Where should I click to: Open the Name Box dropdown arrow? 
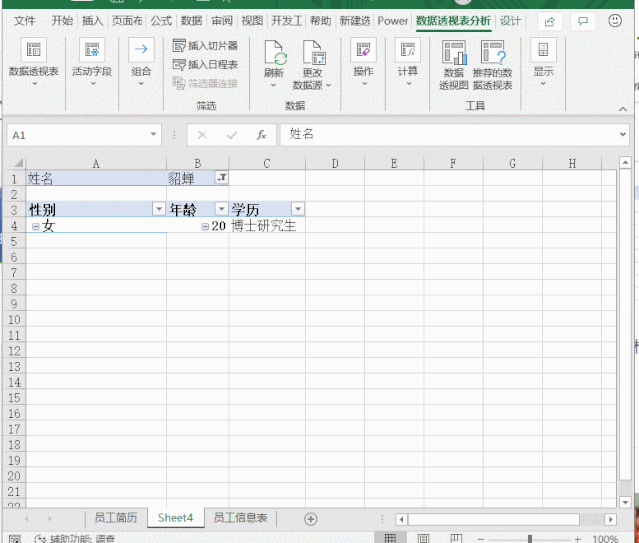coord(153,134)
